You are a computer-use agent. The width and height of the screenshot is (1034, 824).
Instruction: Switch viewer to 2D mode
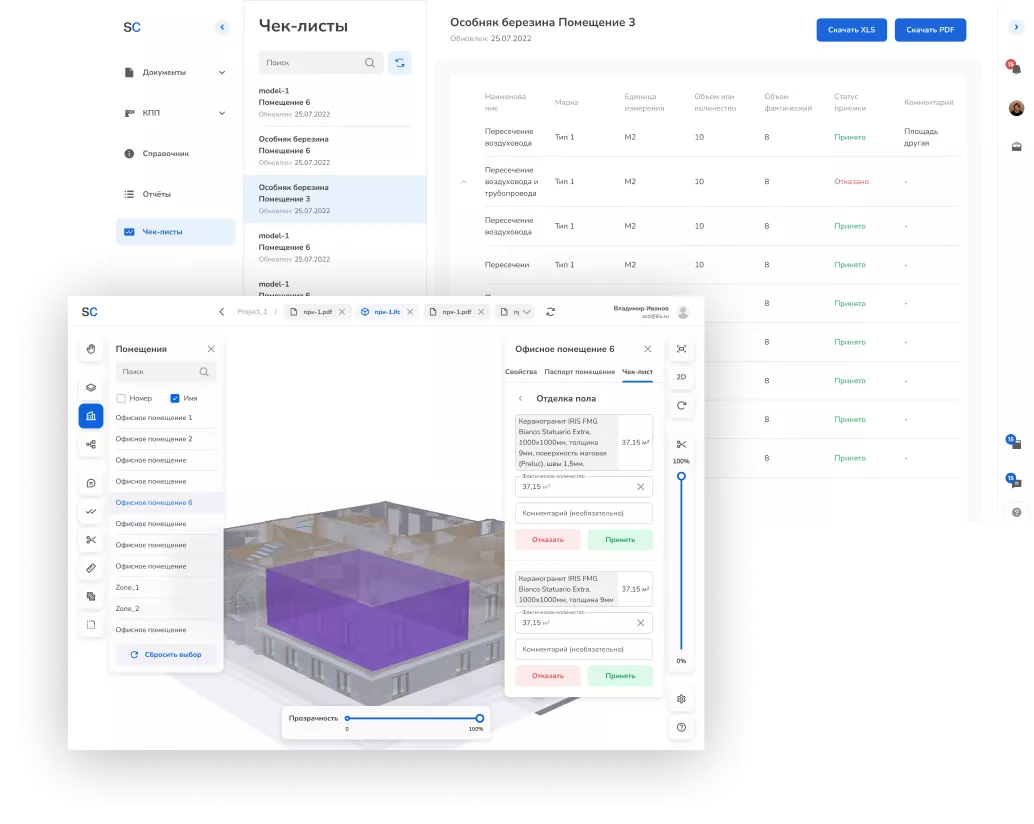click(x=681, y=377)
